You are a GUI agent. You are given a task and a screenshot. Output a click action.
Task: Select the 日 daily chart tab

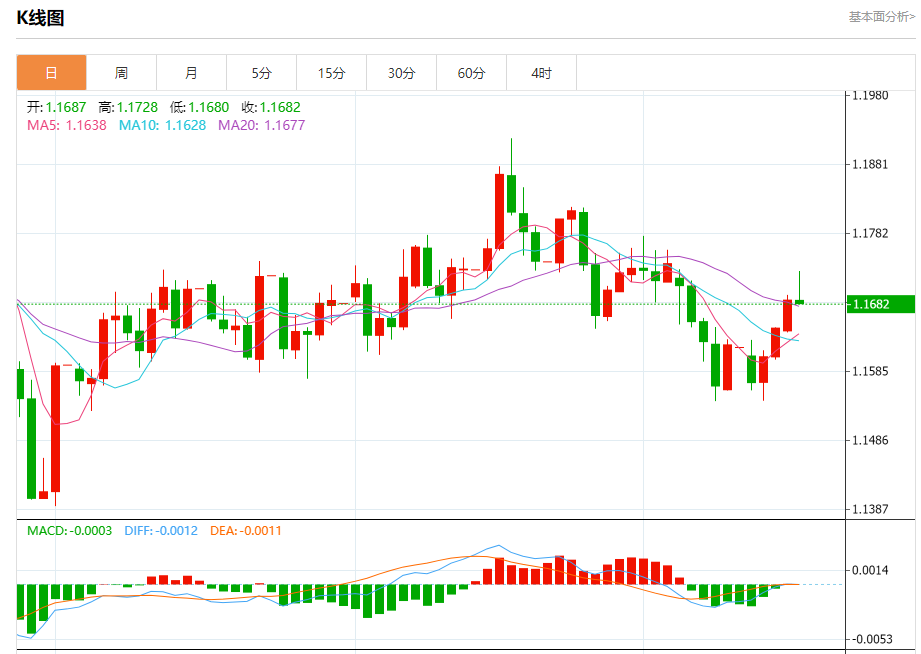(51, 73)
